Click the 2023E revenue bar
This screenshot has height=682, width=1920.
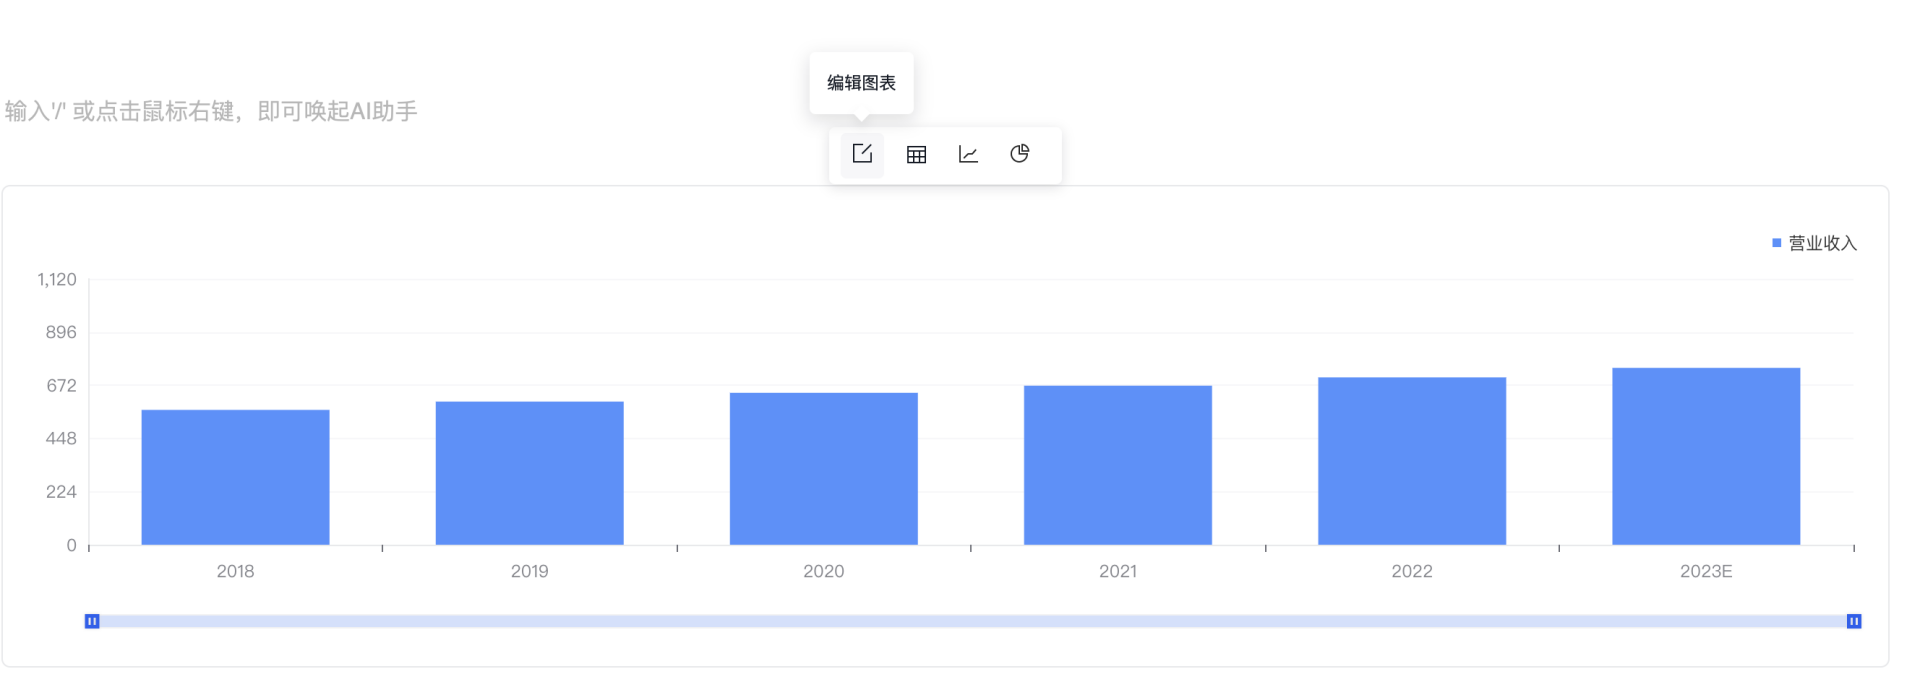(1706, 456)
